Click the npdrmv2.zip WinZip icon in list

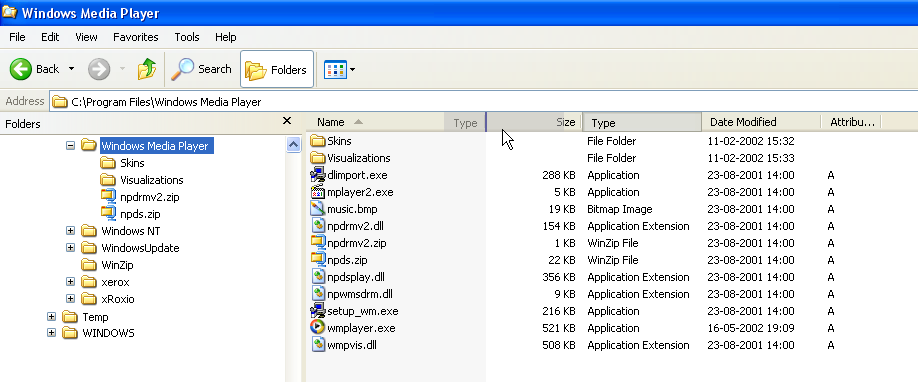[317, 243]
